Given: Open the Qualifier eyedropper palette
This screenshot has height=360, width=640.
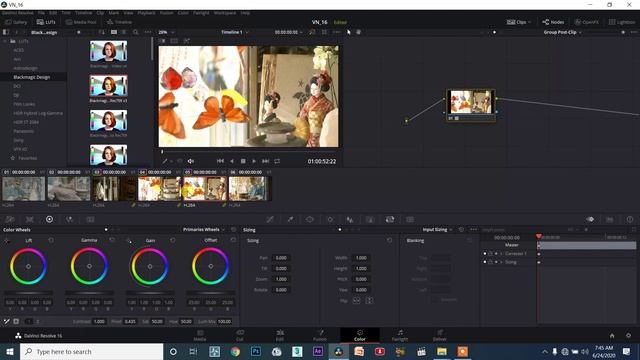Looking at the screenshot, I should (290, 219).
